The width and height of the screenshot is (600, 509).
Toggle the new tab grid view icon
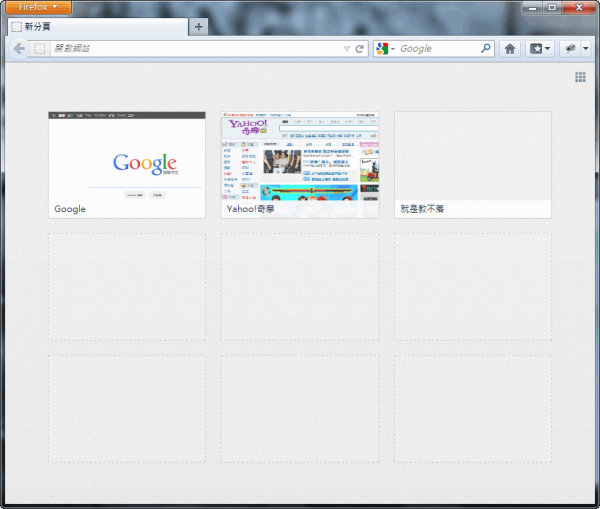[580, 77]
